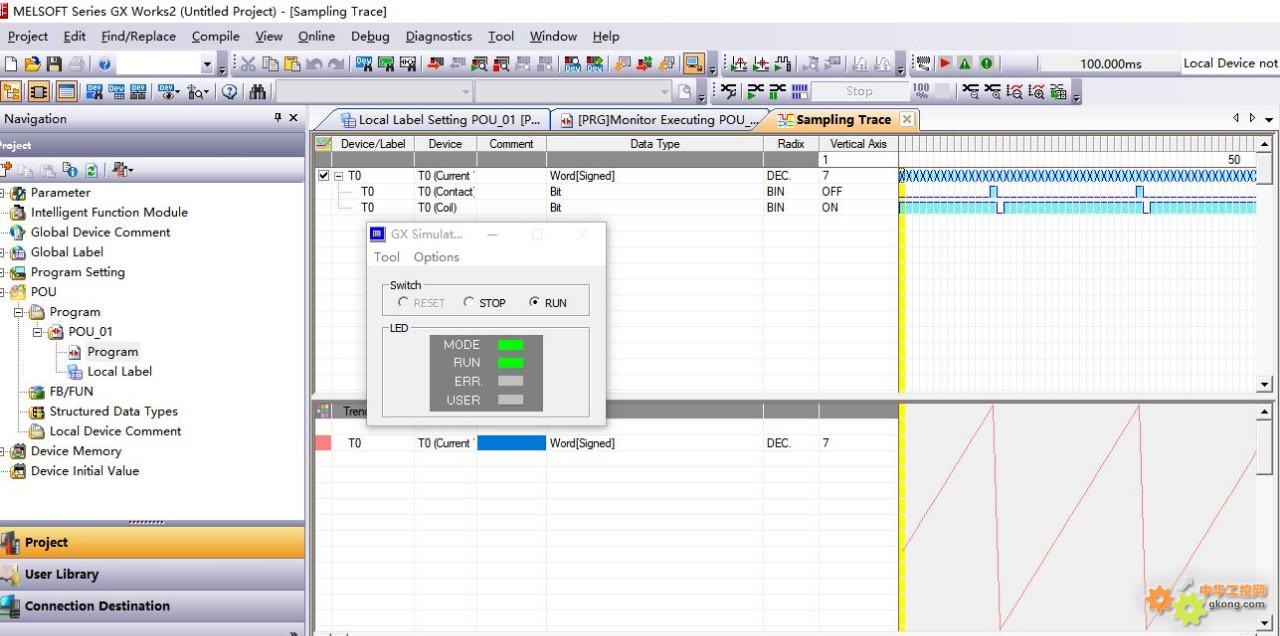Click the blue cell in T0 trend row
1280x636 pixels.
511,443
